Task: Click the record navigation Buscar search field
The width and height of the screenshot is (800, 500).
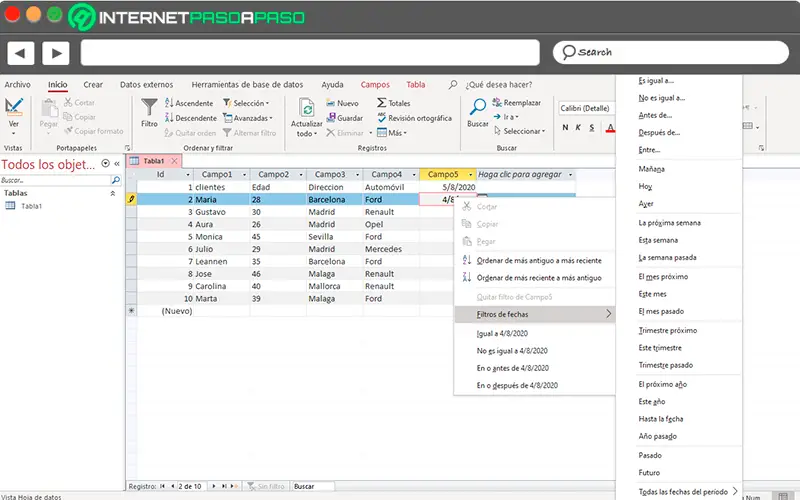Action: pyautogui.click(x=312, y=486)
